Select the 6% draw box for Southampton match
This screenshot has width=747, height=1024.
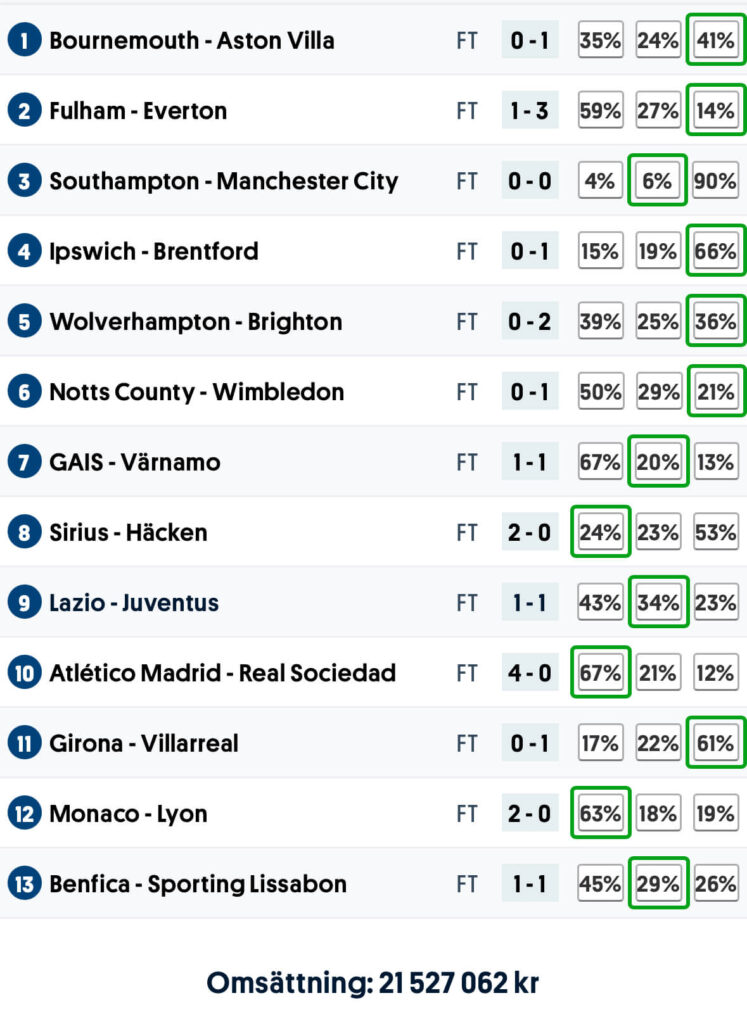tap(658, 181)
